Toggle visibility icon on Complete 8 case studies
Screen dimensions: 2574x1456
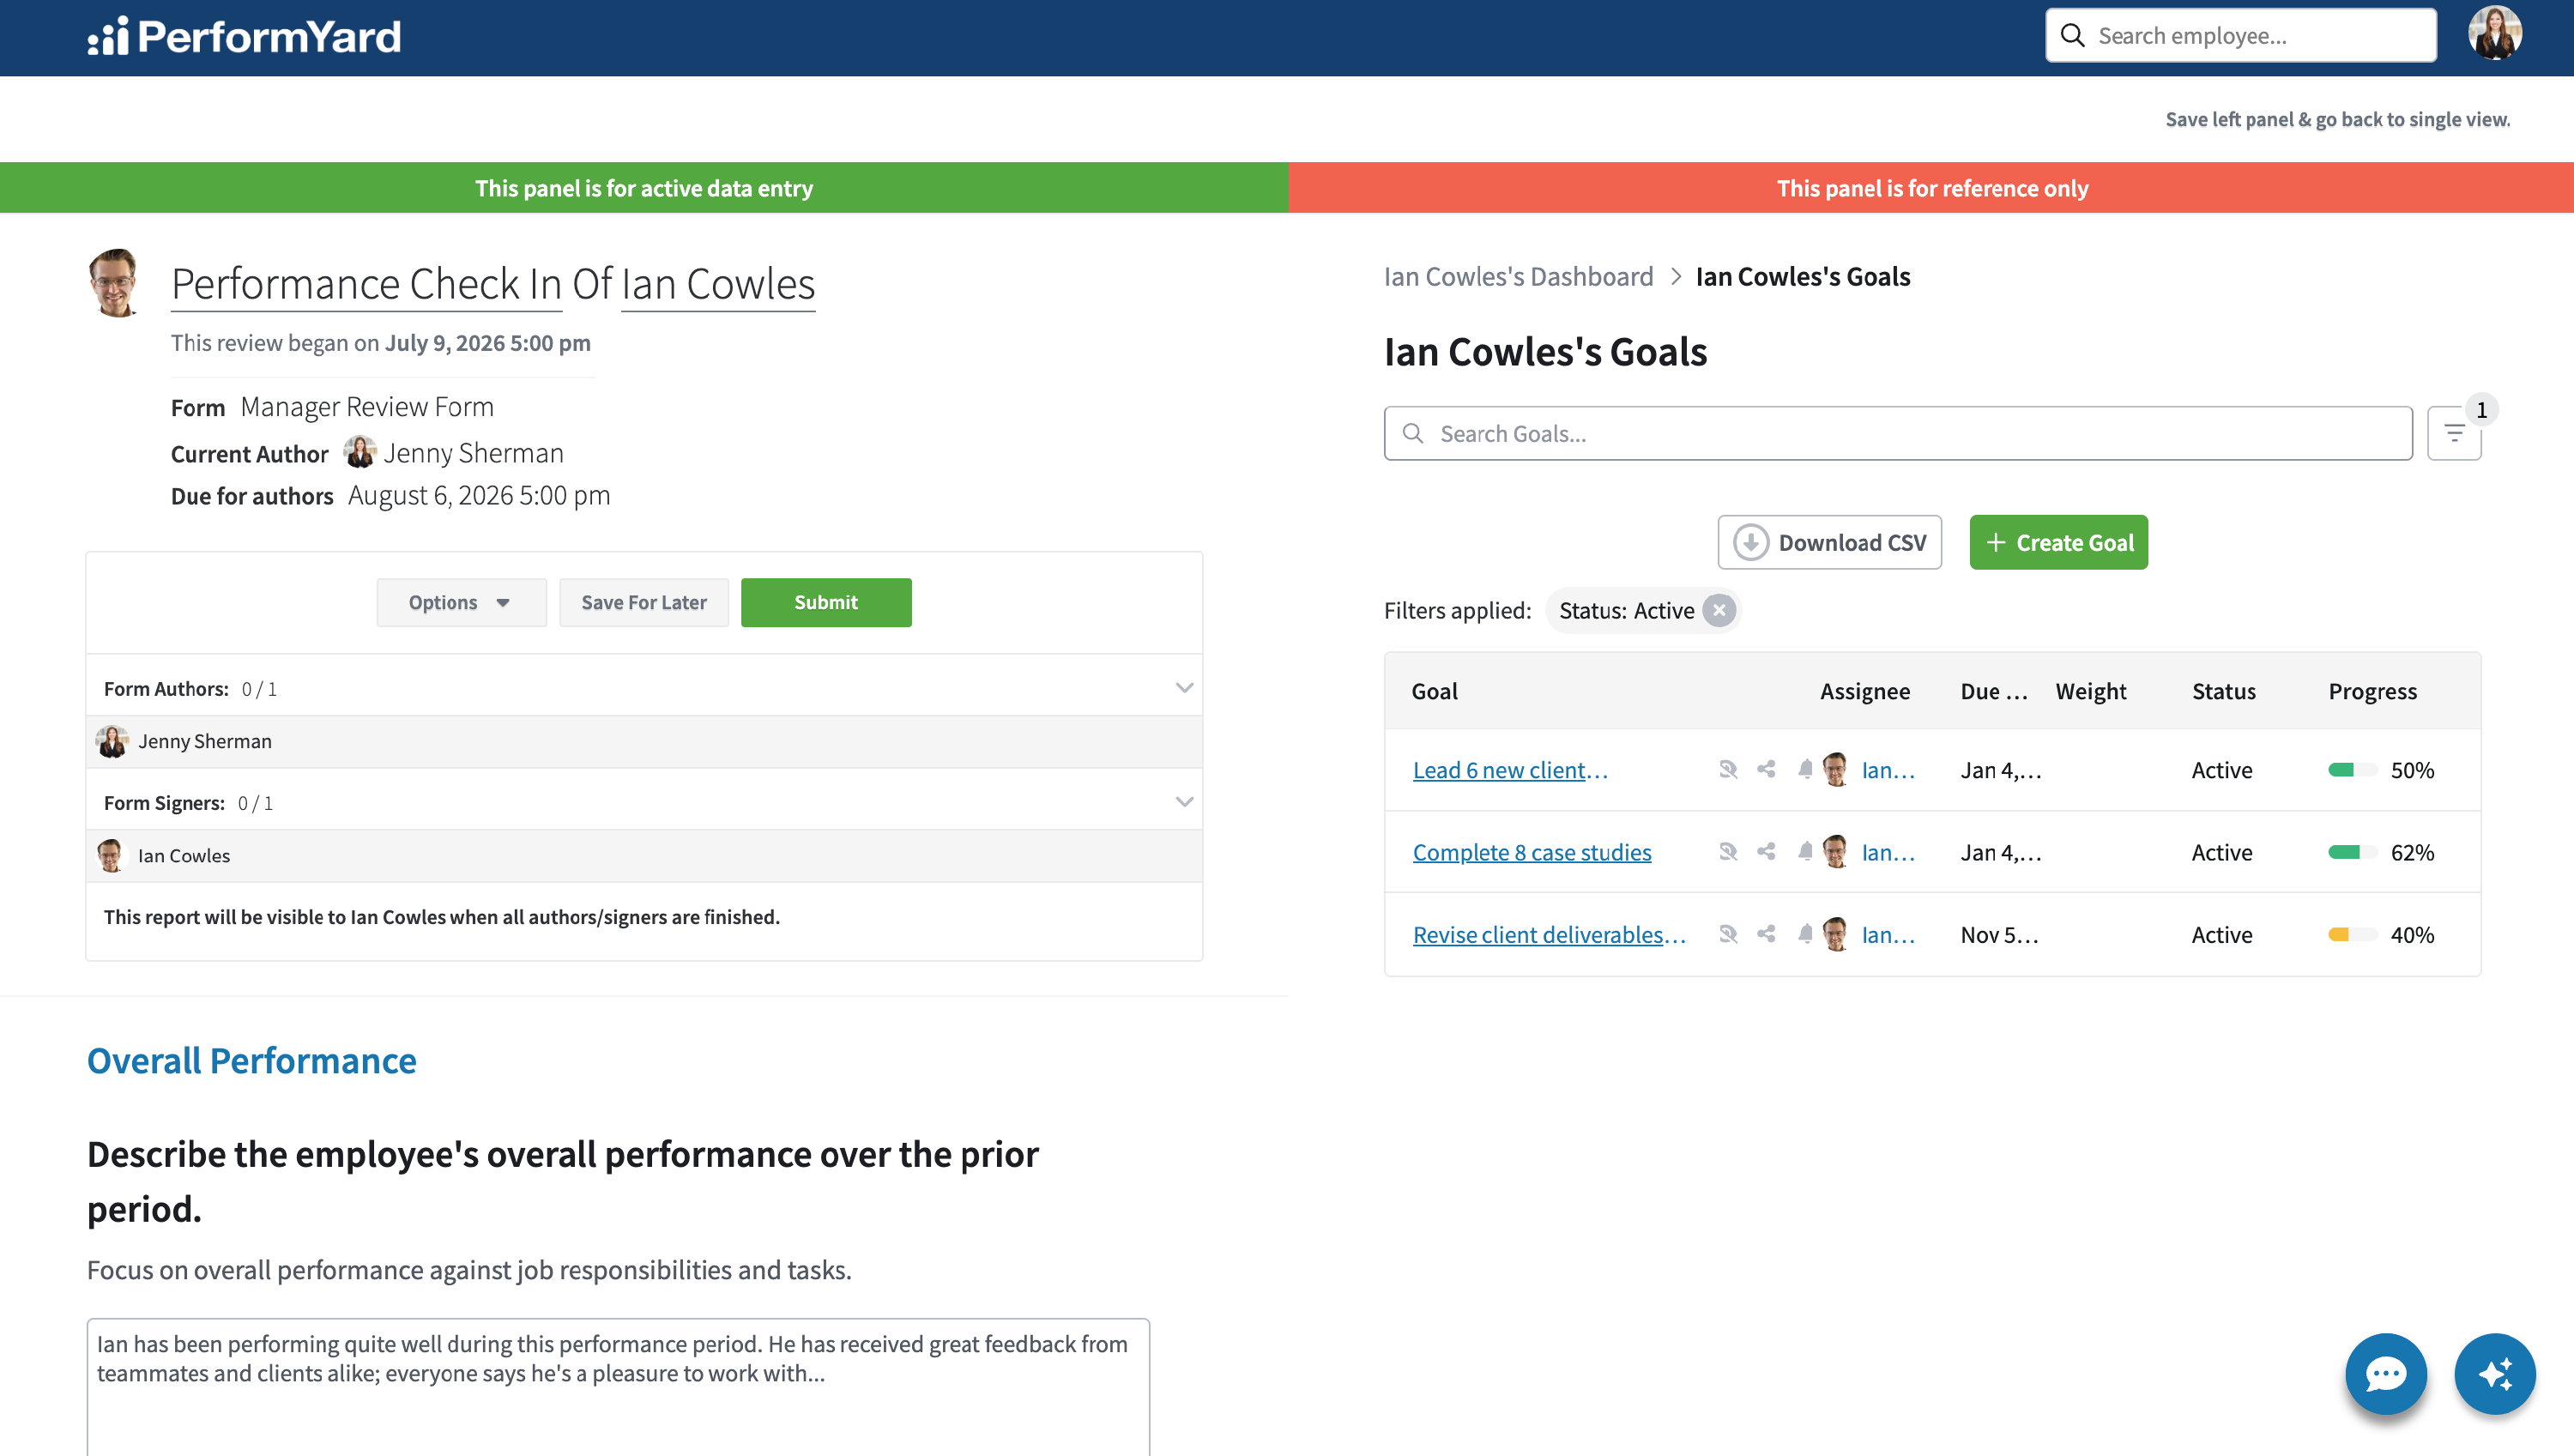(x=1728, y=852)
